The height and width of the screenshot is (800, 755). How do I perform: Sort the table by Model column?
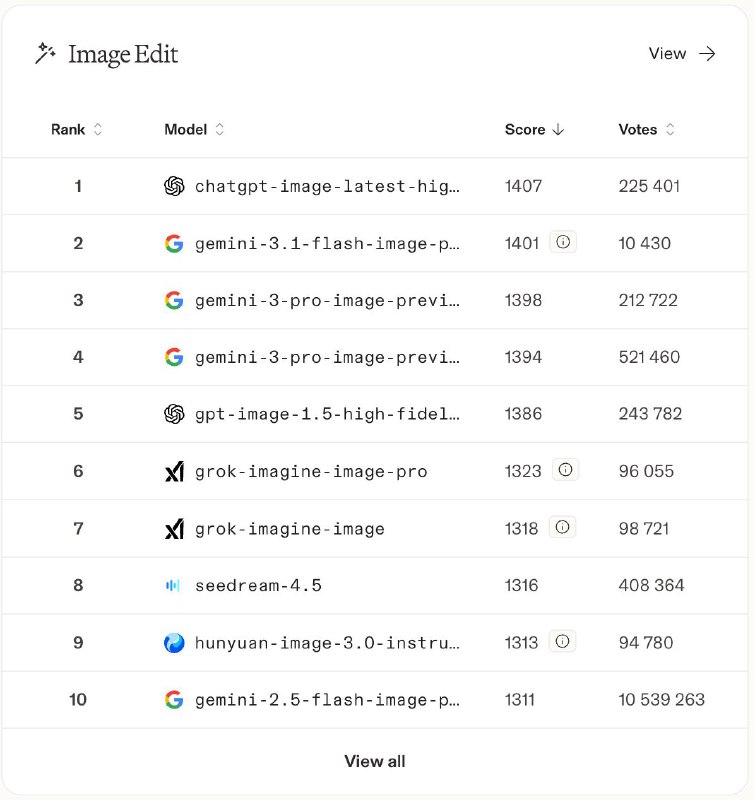pos(194,129)
